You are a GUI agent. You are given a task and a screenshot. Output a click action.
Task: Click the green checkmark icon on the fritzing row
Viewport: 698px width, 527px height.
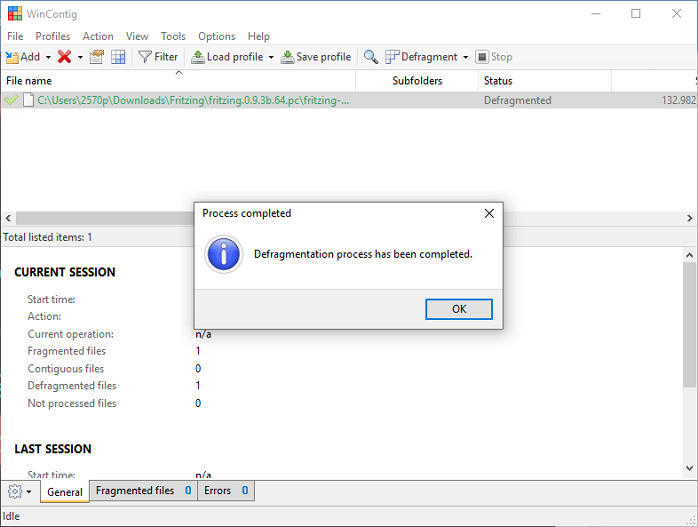click(11, 100)
